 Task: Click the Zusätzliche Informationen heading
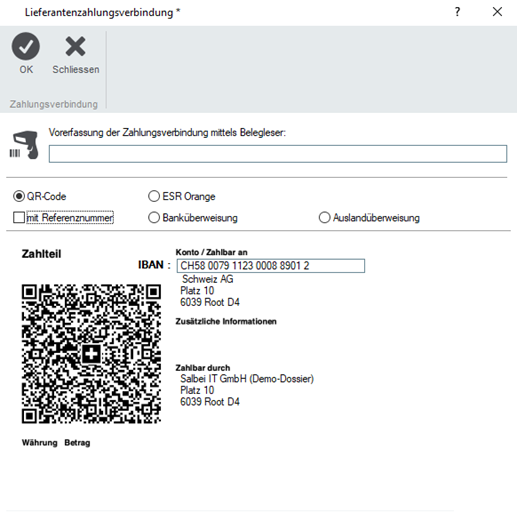click(x=226, y=321)
